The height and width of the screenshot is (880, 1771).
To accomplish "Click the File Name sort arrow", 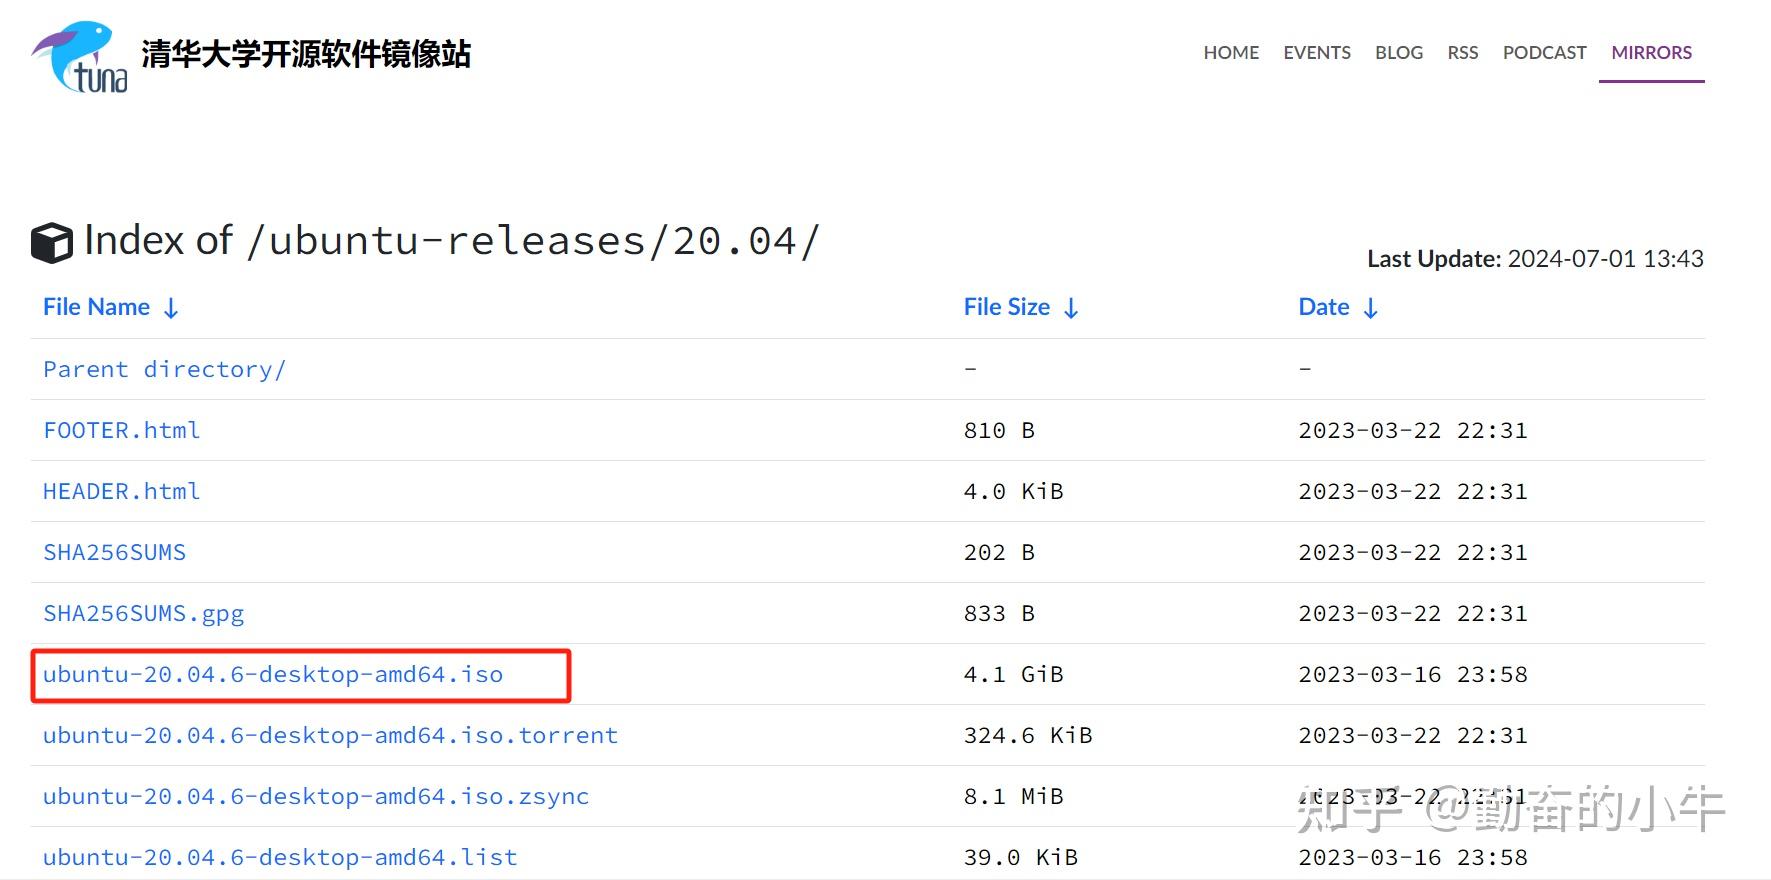I will pos(171,308).
